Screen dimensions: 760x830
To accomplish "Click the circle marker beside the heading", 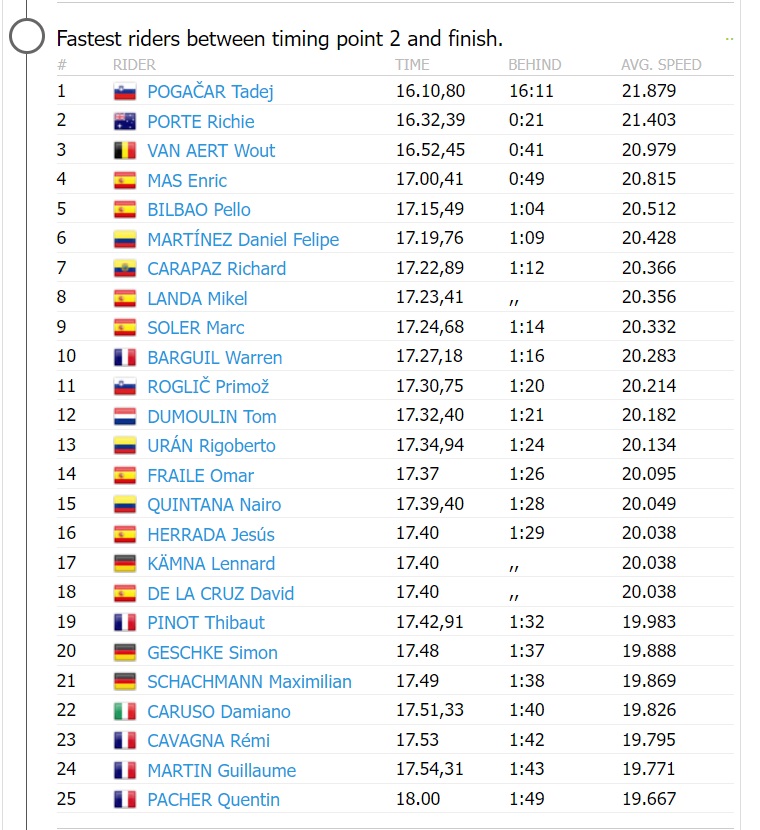I will coord(27,38).
